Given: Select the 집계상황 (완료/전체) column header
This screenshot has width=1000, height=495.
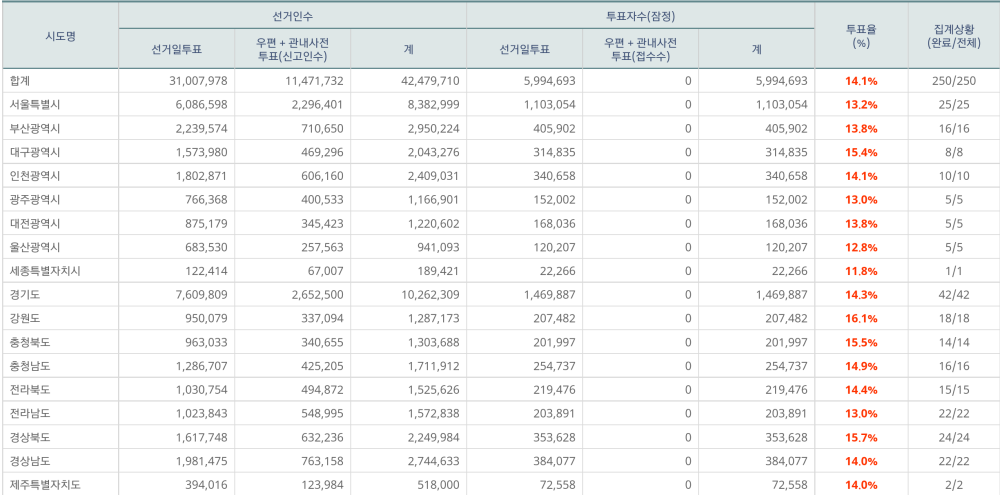Looking at the screenshot, I should pos(952,36).
